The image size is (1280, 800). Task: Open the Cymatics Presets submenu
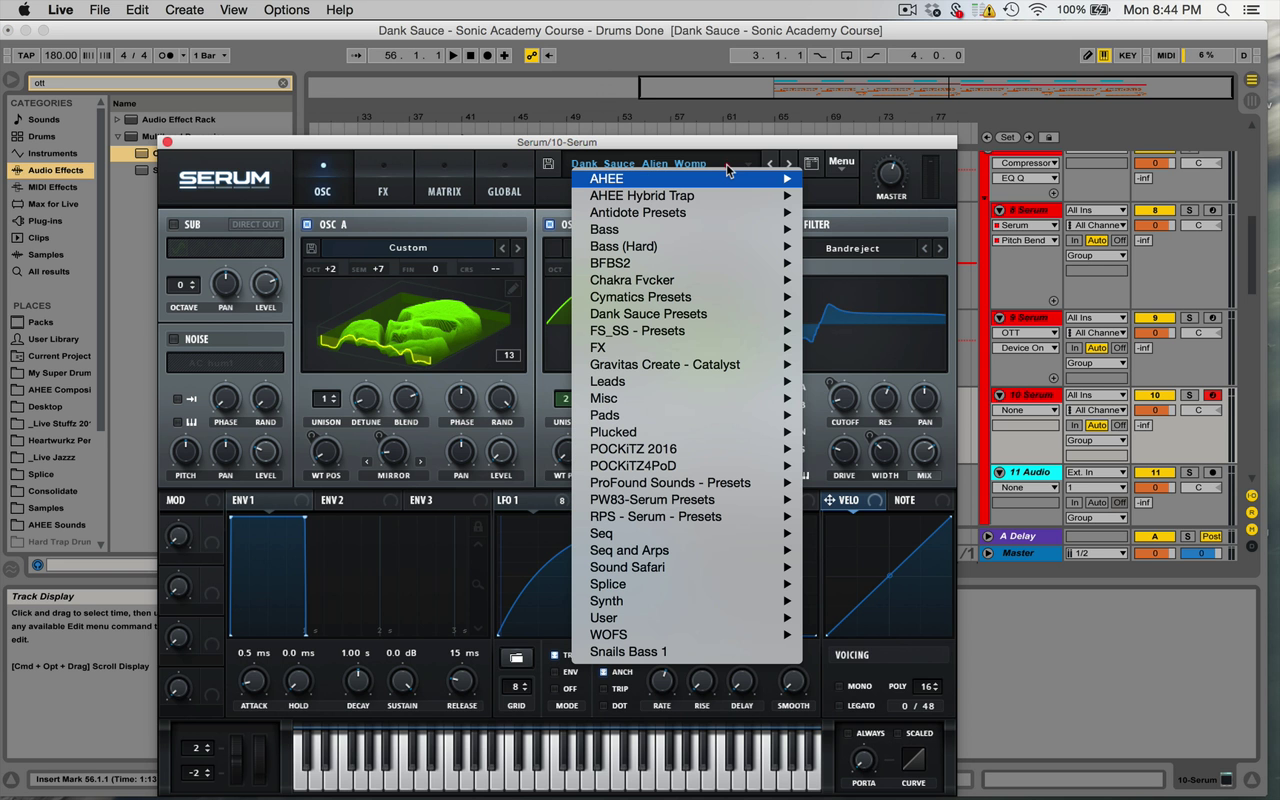tap(687, 297)
